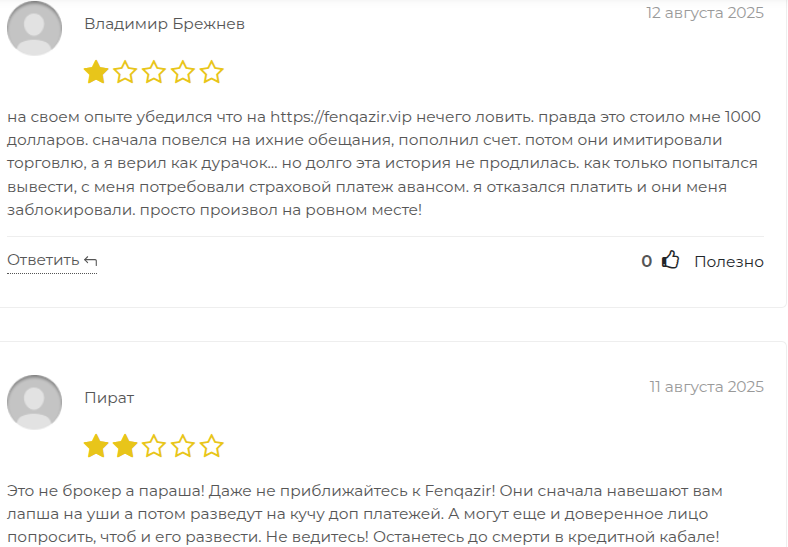Click the thumbs-up icon on Брежнев's review
The height and width of the screenshot is (547, 788).
click(x=671, y=261)
